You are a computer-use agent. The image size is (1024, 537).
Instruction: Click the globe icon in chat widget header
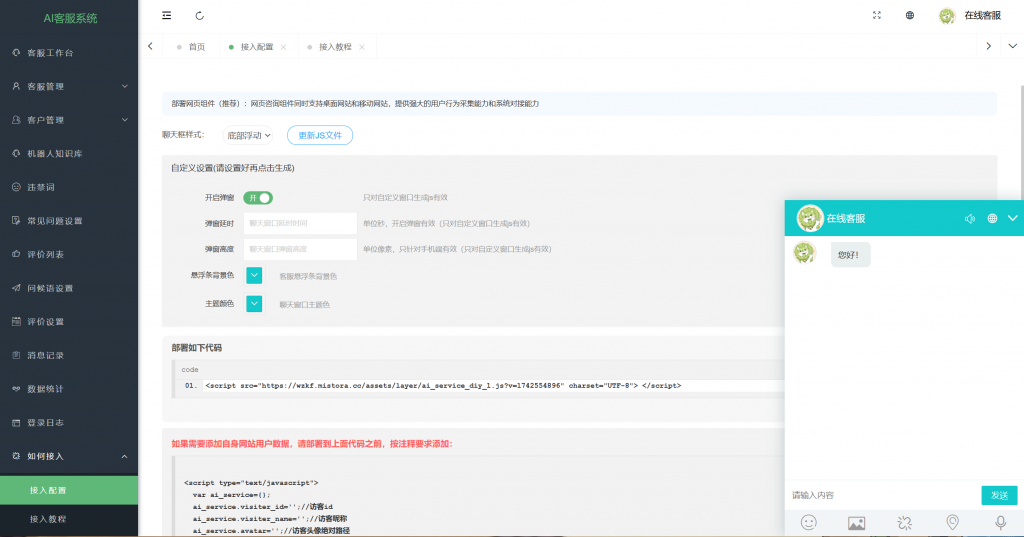(x=992, y=218)
